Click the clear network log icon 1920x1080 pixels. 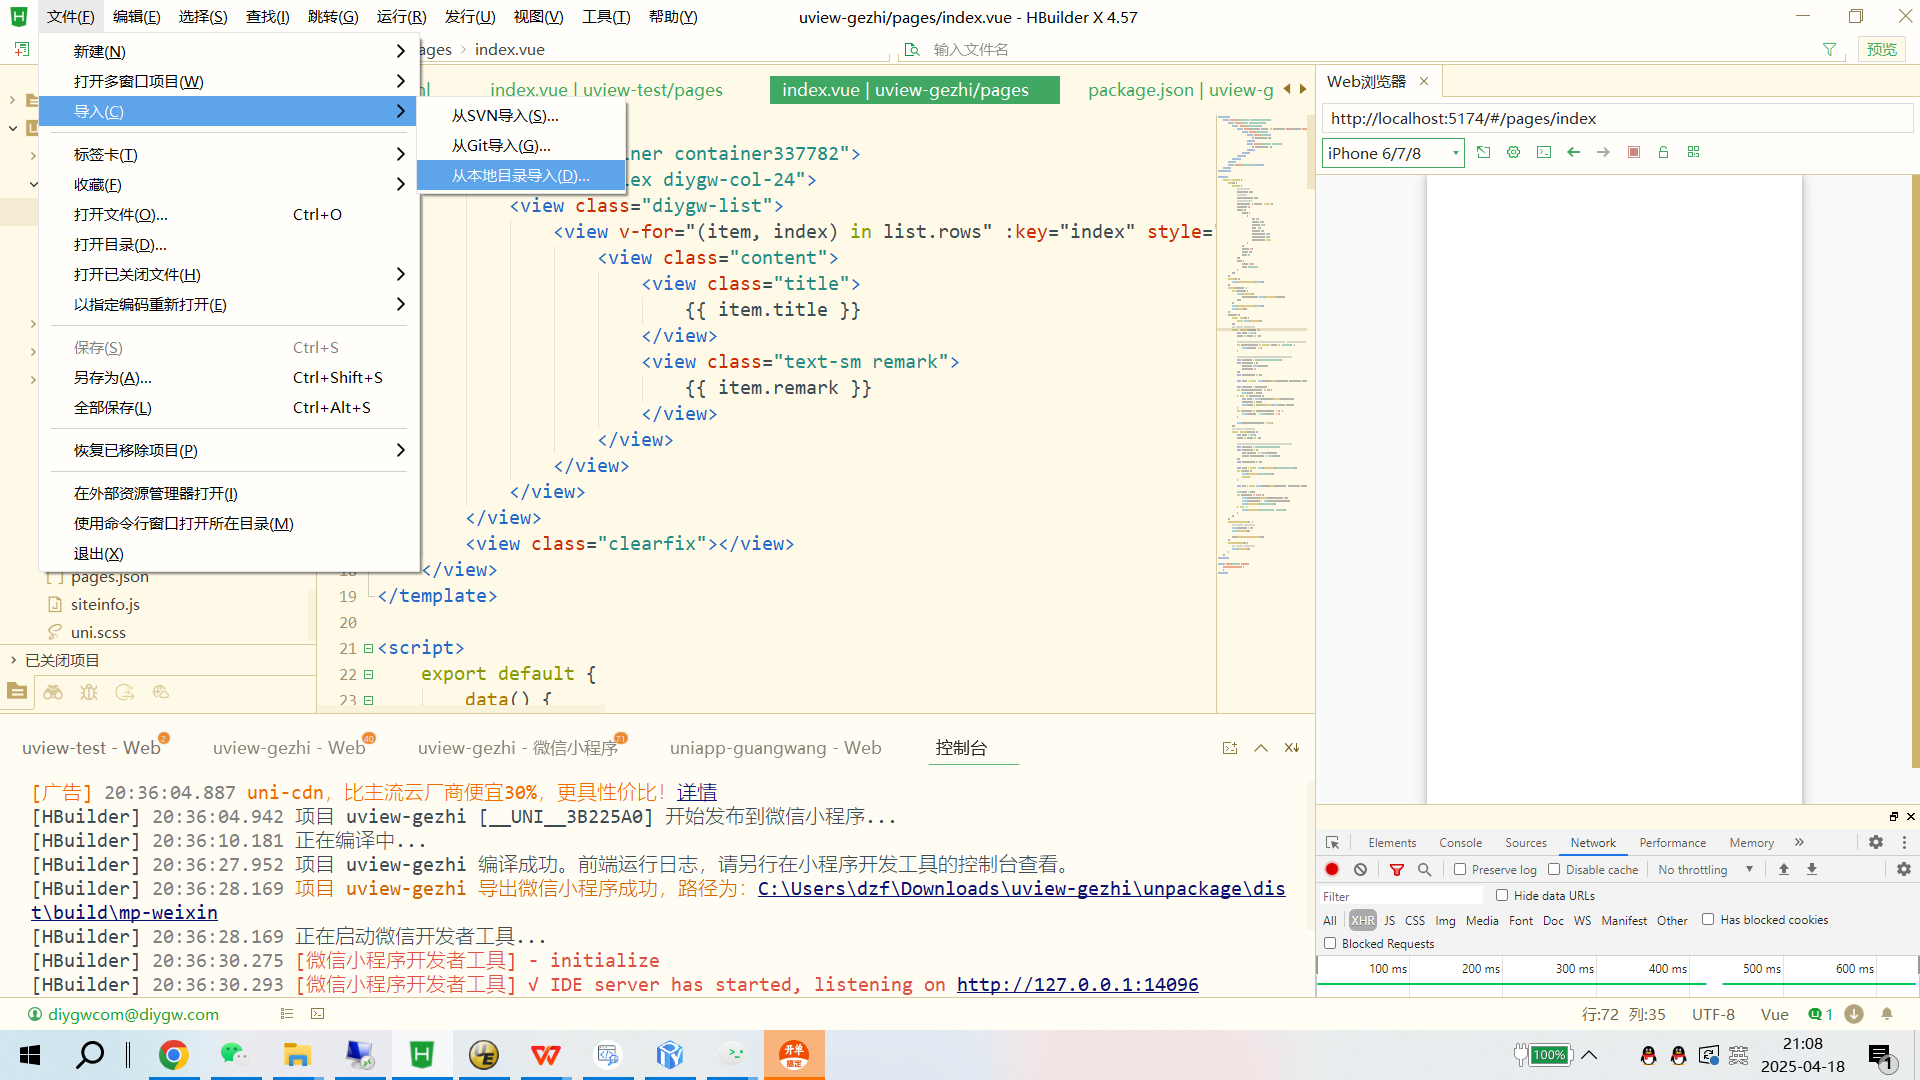1361,869
